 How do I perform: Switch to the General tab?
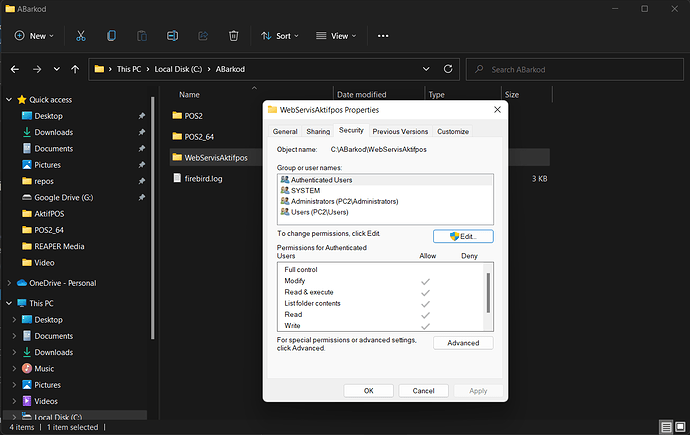pyautogui.click(x=285, y=132)
